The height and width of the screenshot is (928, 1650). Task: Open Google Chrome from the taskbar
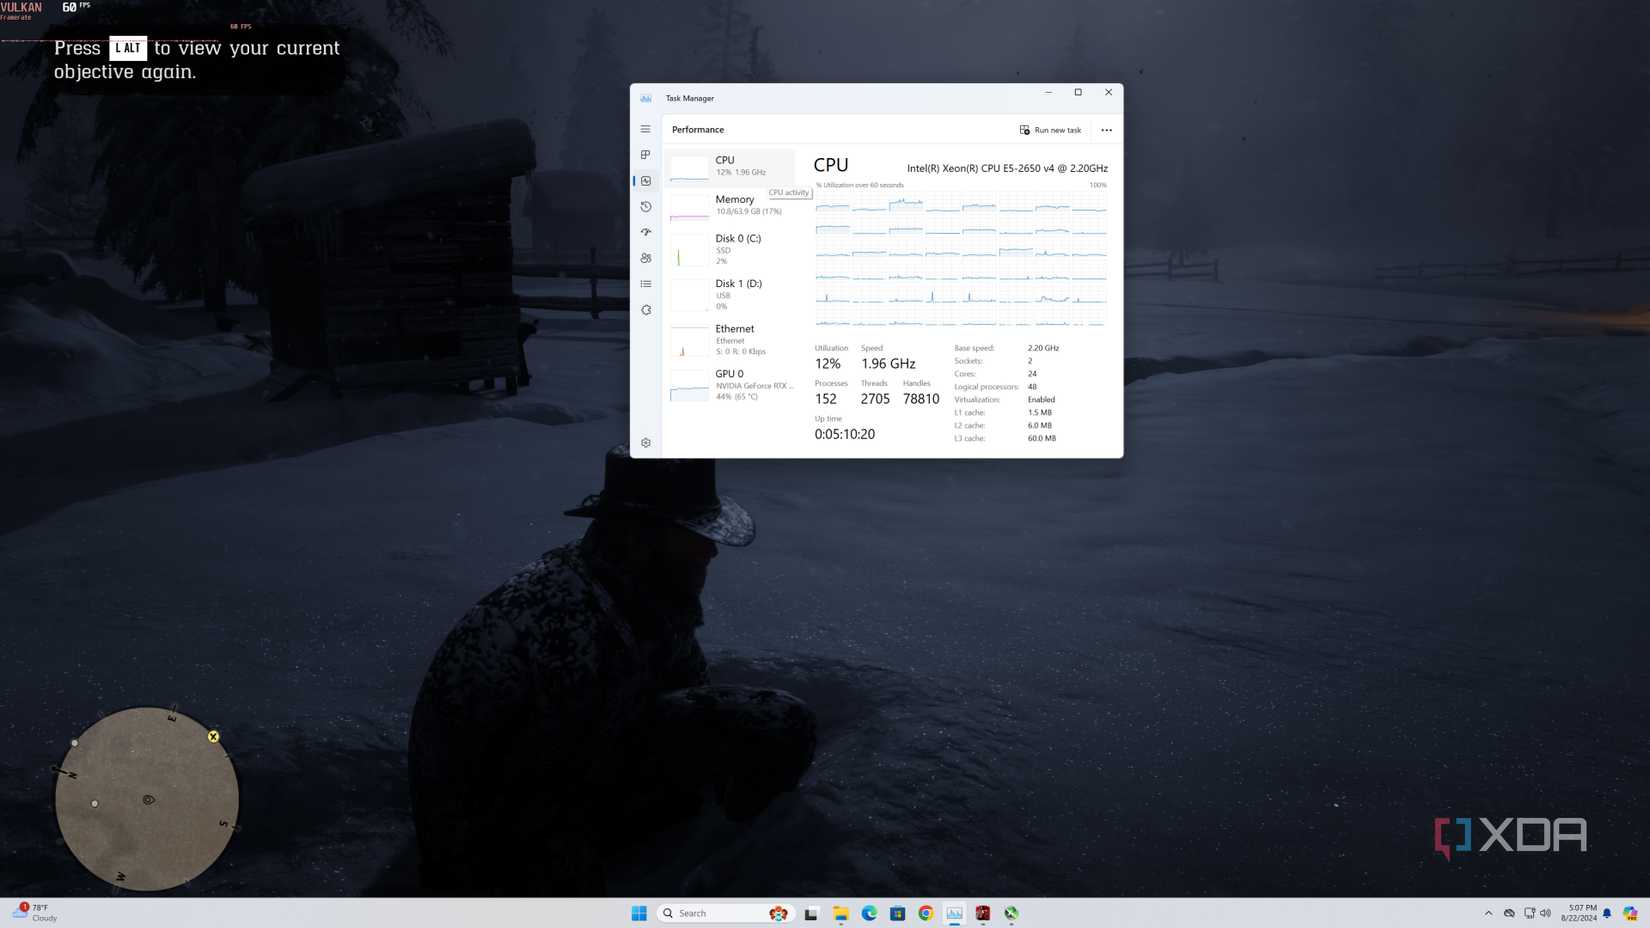pyautogui.click(x=926, y=913)
